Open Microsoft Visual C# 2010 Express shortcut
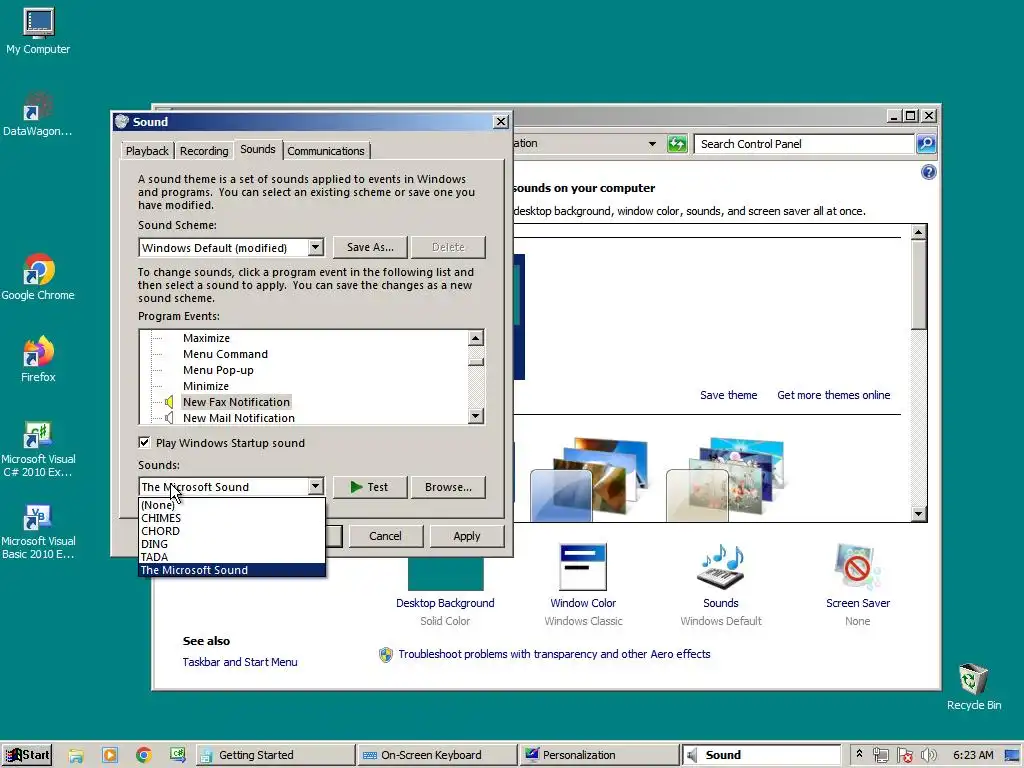 point(38,449)
